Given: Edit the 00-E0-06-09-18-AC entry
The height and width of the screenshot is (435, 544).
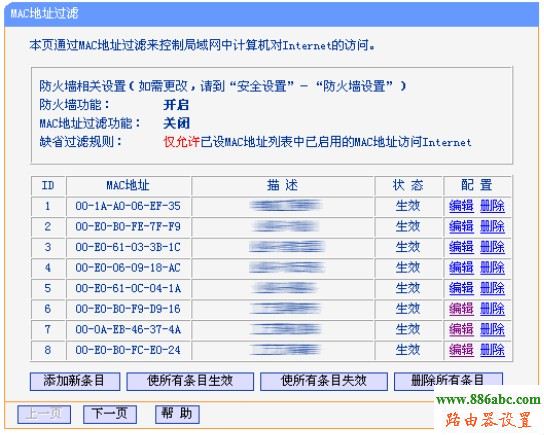Looking at the screenshot, I should [461, 267].
